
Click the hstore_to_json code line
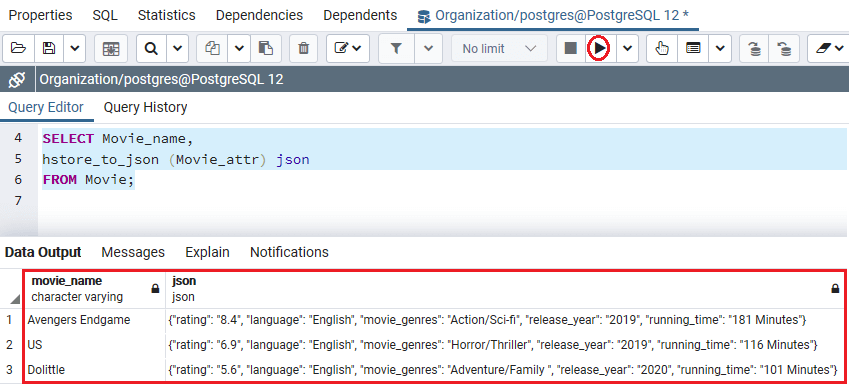(176, 160)
